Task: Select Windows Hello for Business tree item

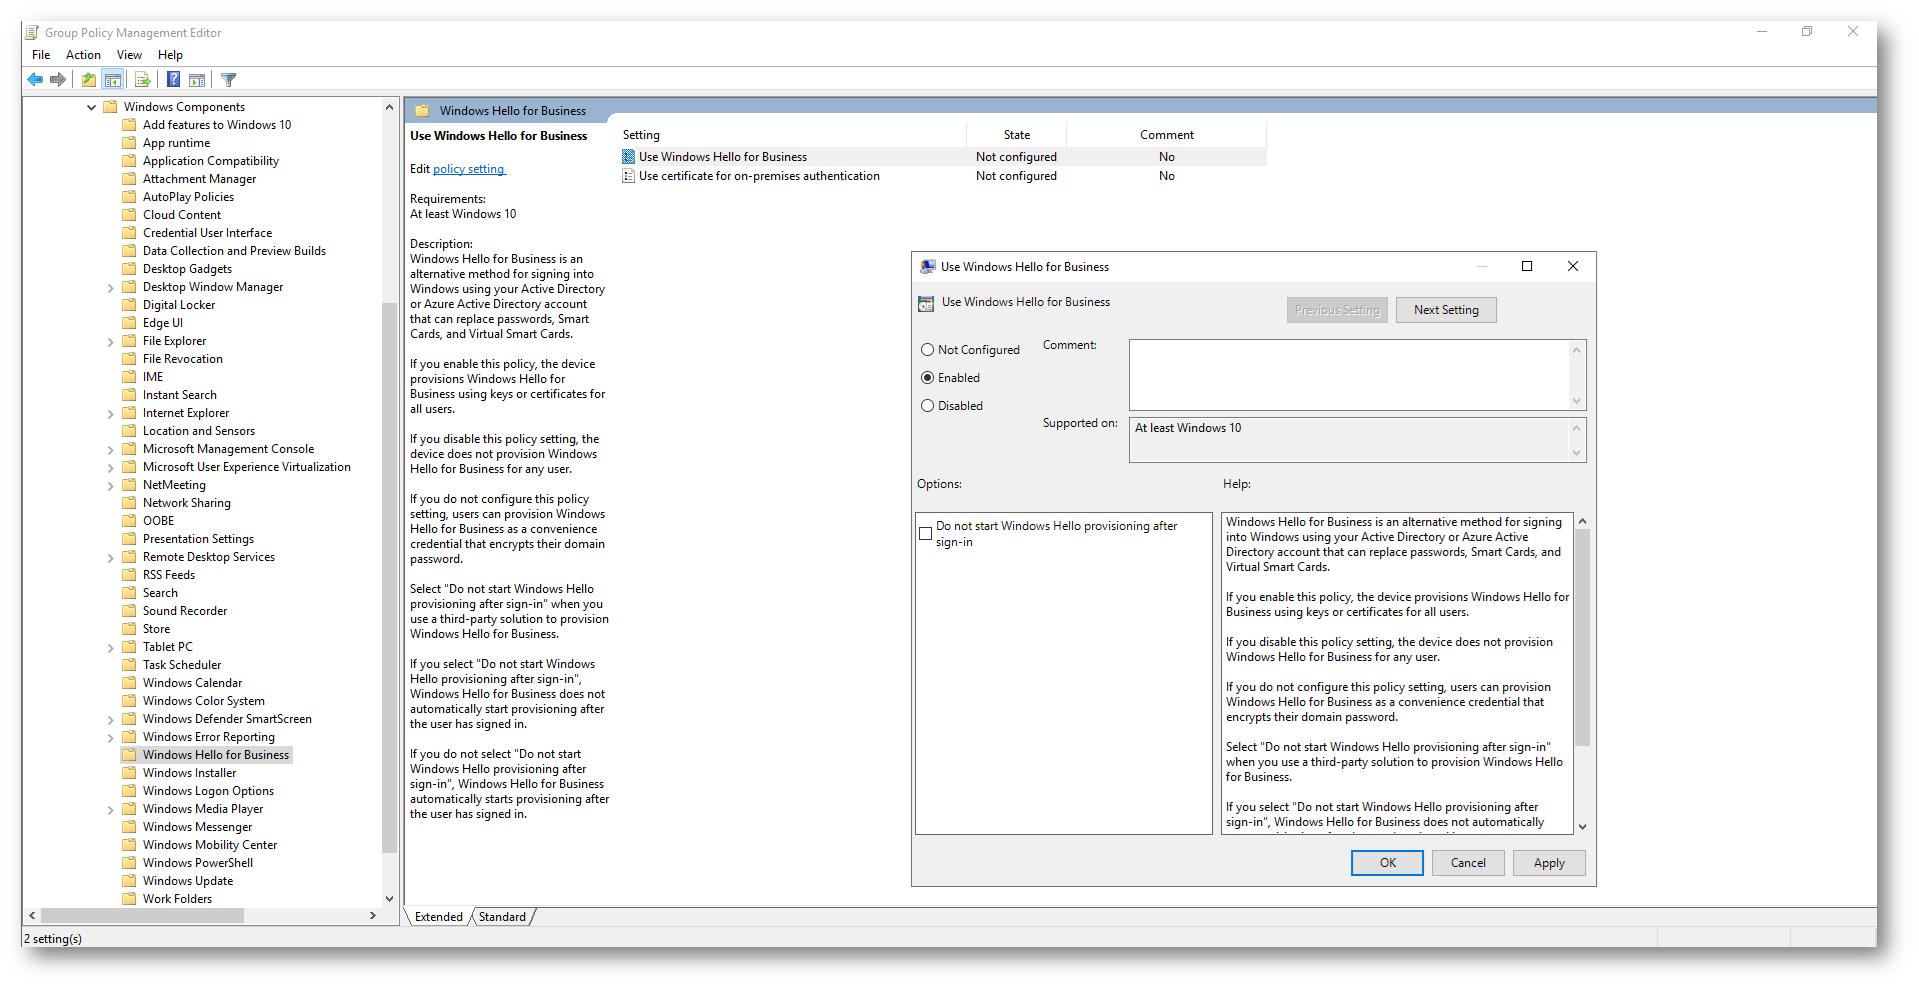Action: [x=215, y=755]
